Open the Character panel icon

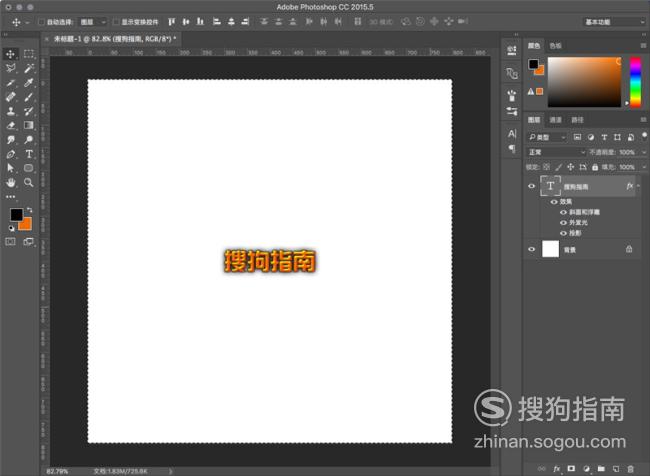[512, 134]
